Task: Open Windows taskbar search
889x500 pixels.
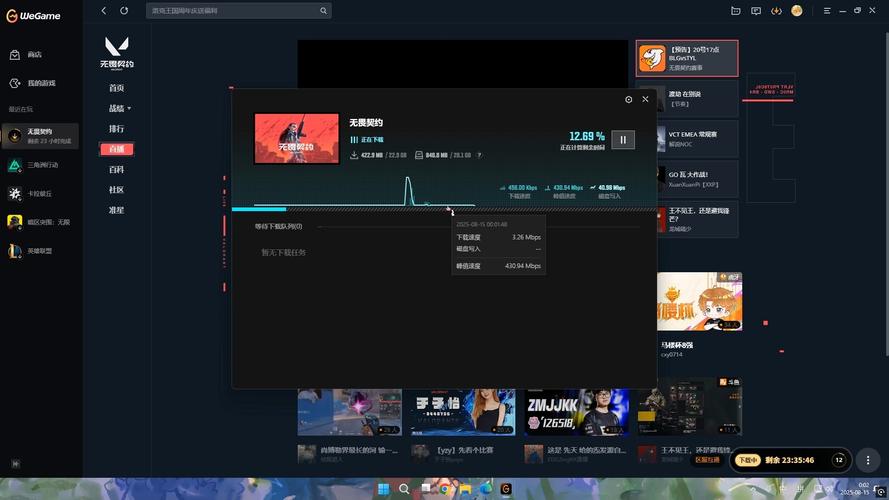Action: [404, 489]
